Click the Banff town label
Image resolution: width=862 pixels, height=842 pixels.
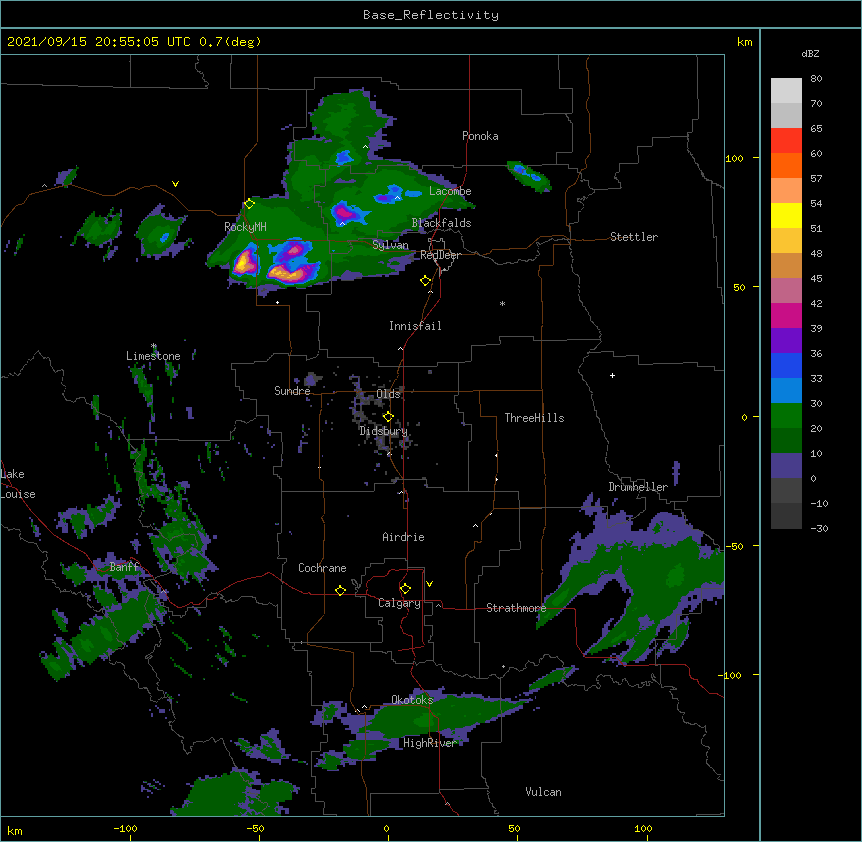pos(124,567)
